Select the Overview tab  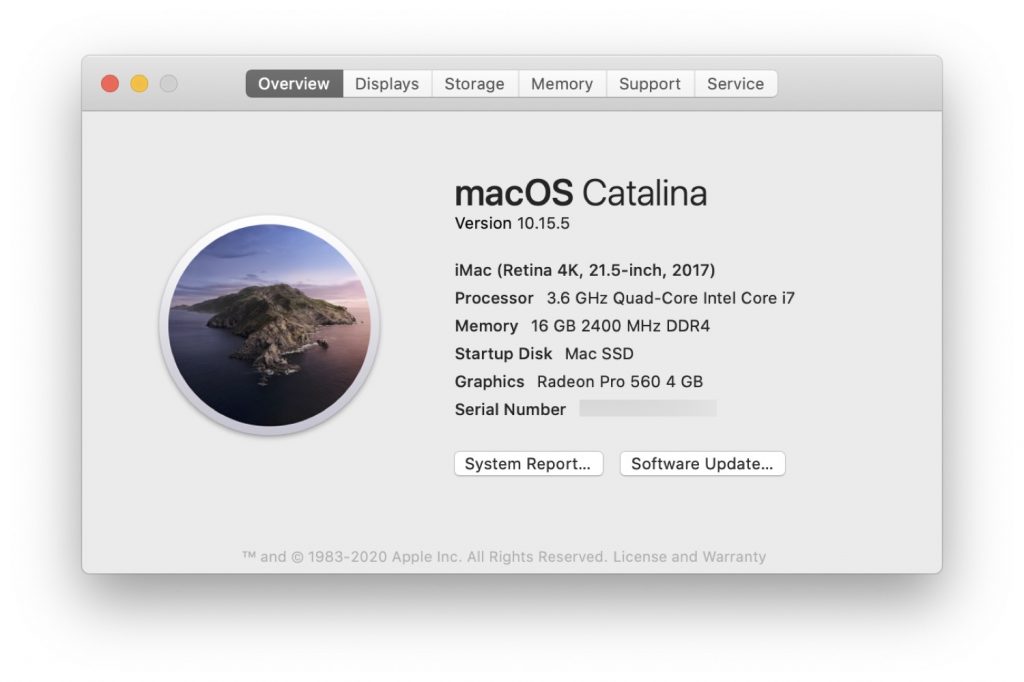(293, 84)
